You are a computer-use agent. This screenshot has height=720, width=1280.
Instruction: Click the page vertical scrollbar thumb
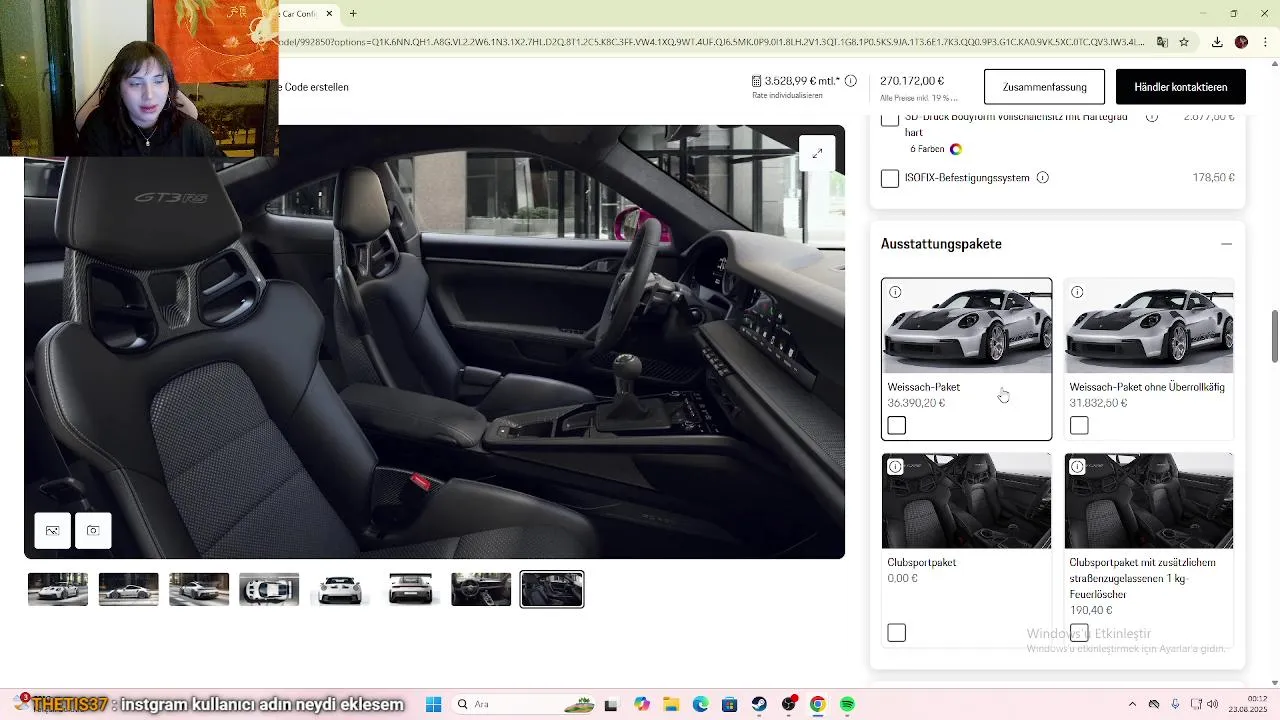[x=1274, y=337]
